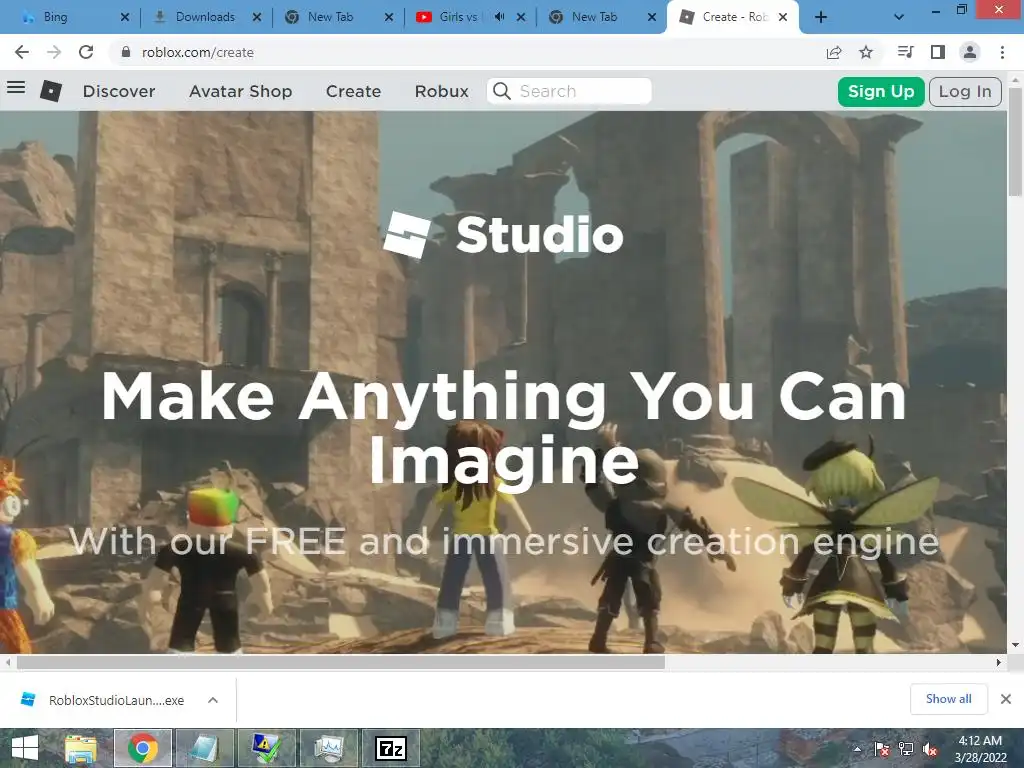
Task: Open the Create menu item
Action: point(353,91)
